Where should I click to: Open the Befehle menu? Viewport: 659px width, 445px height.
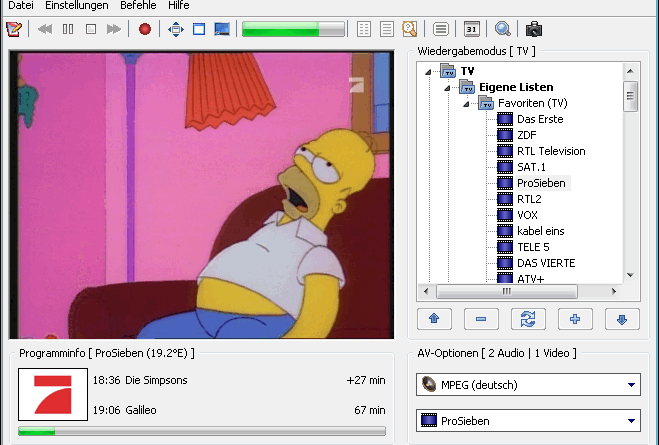pyautogui.click(x=137, y=6)
